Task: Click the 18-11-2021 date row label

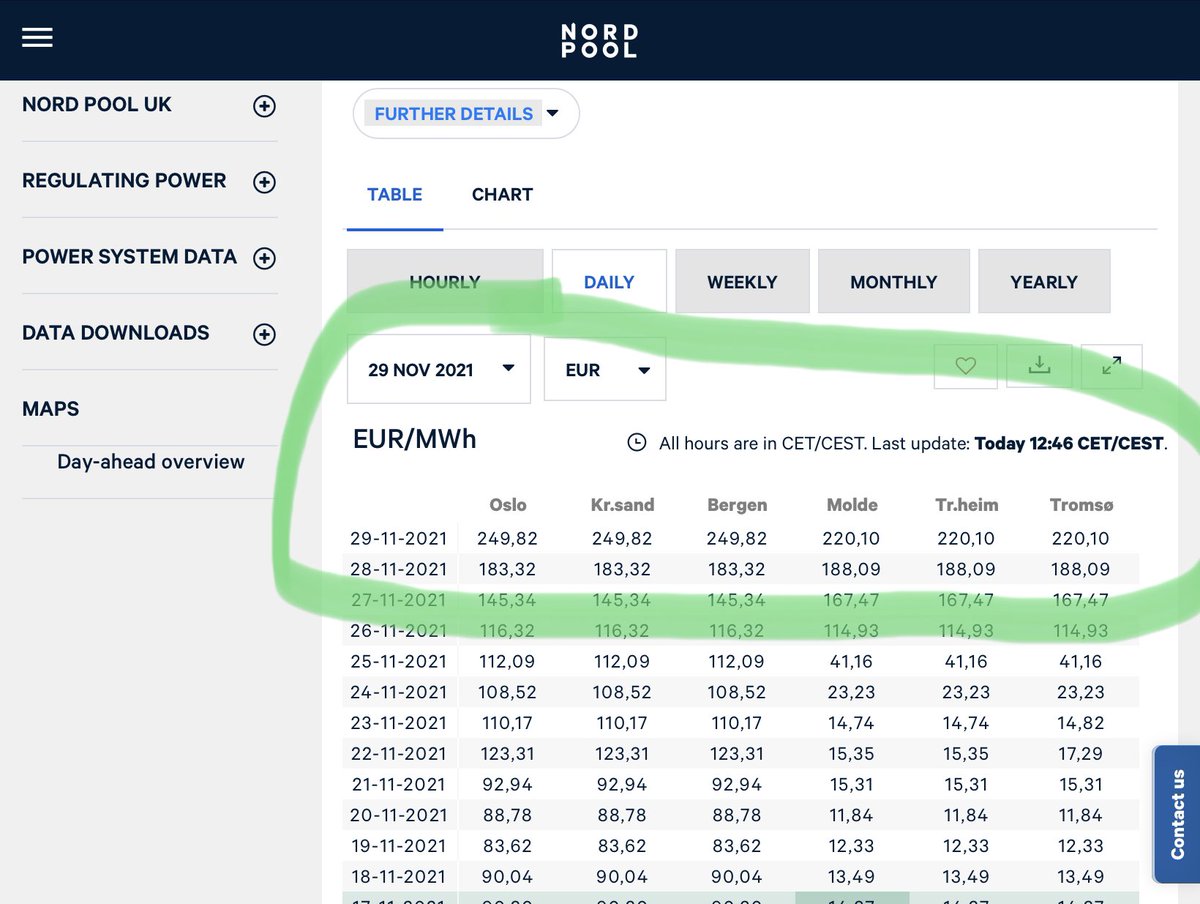Action: [x=398, y=877]
